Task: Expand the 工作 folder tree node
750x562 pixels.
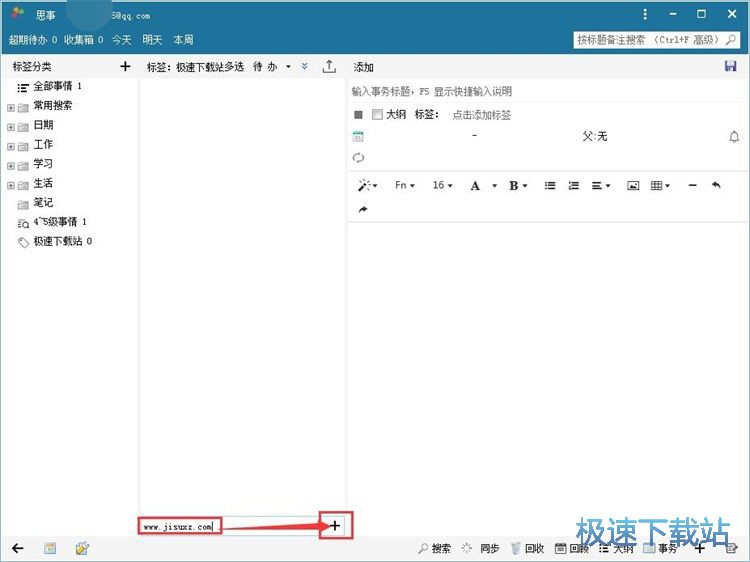Action: point(11,146)
